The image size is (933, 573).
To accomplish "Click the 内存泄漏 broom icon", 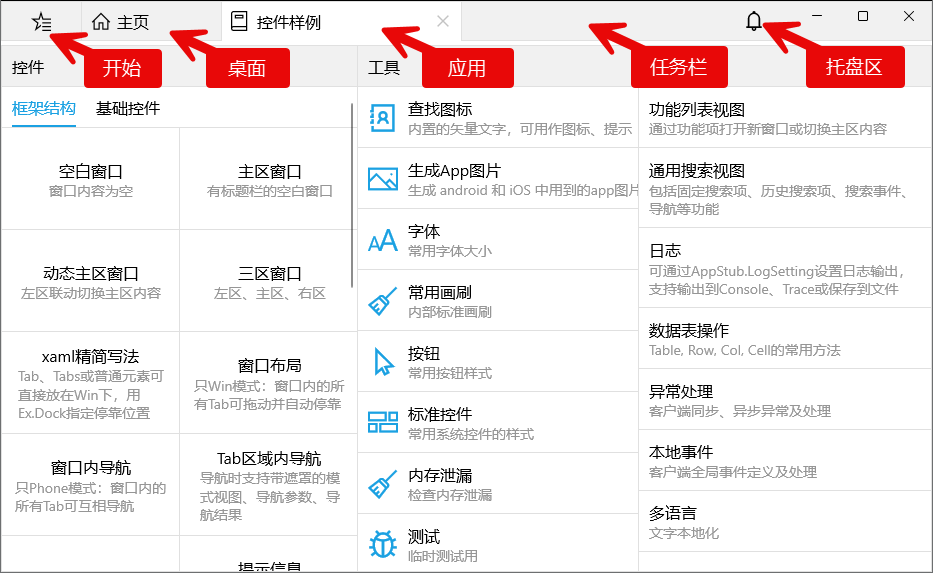I will tap(383, 484).
